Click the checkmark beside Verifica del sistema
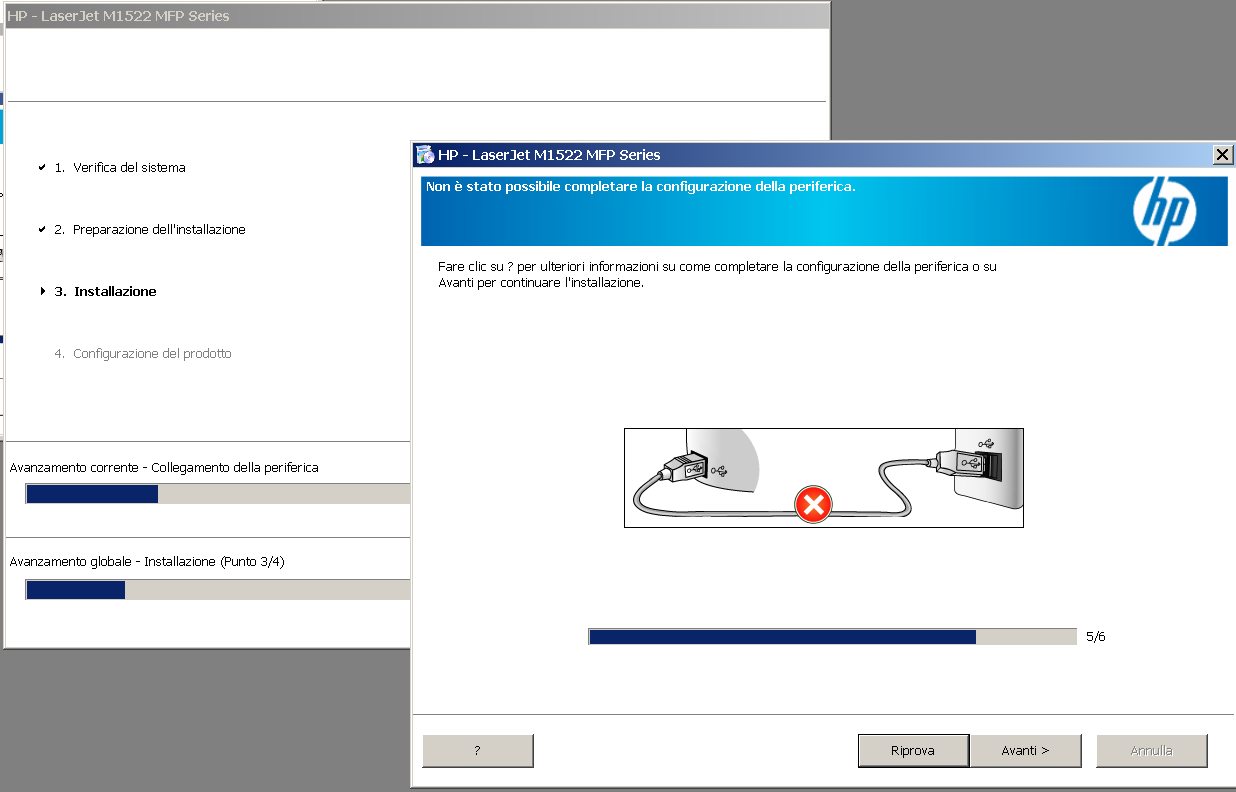Viewport: 1236px width, 792px height. [x=43, y=166]
